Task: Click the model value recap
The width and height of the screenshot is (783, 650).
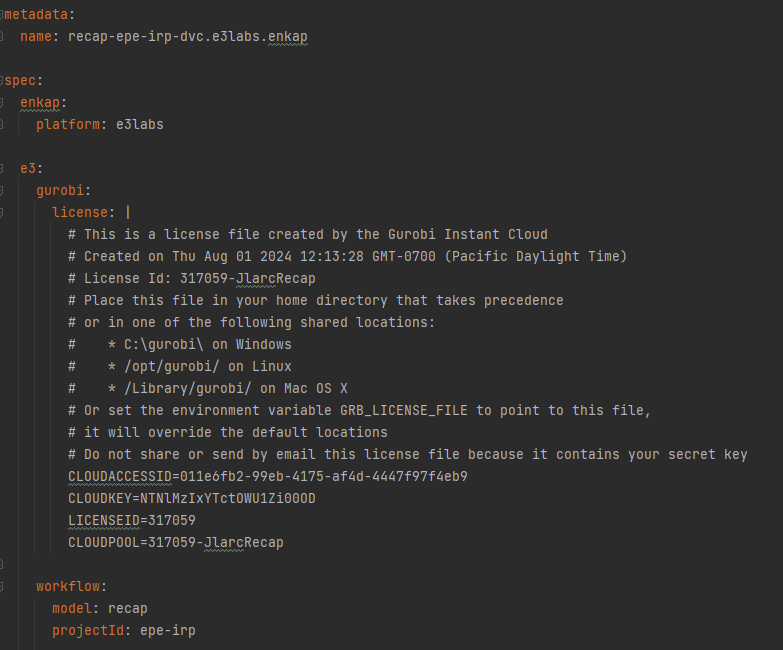Action: [x=128, y=608]
